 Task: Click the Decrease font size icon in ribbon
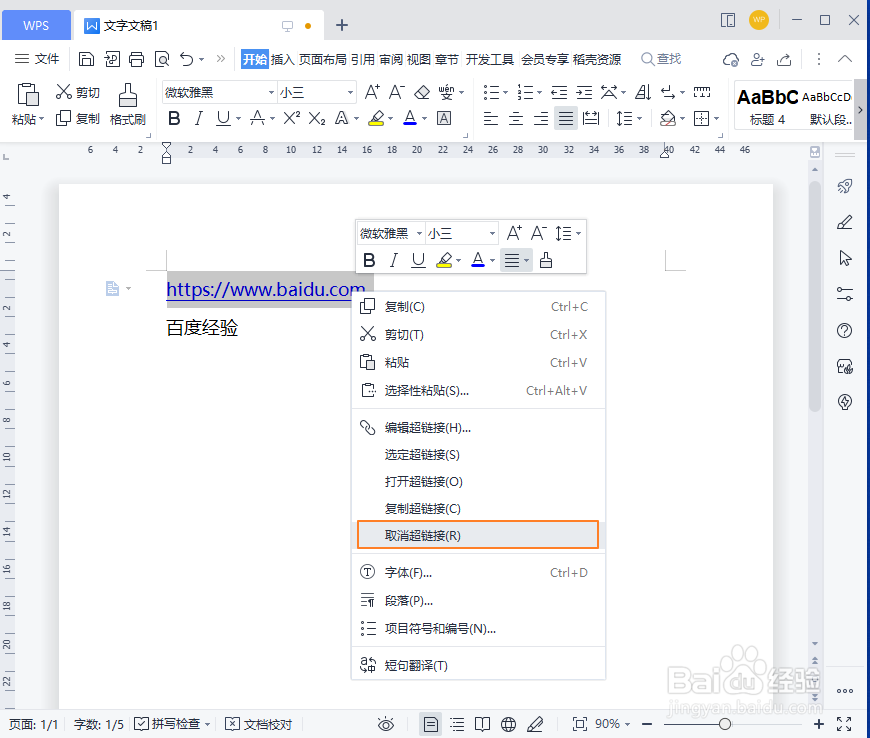(x=397, y=92)
